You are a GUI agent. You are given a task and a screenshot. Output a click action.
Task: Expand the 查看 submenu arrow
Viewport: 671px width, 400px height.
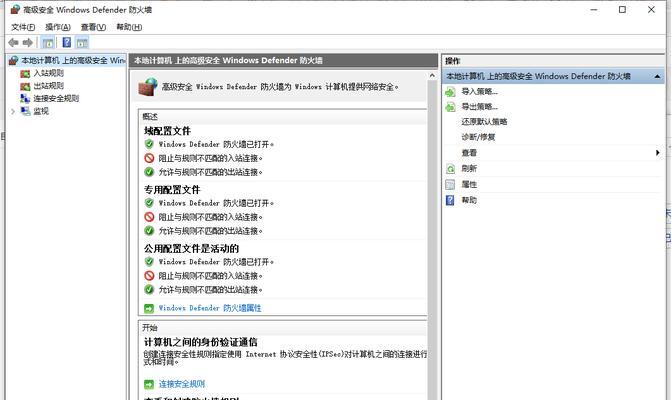(x=657, y=153)
